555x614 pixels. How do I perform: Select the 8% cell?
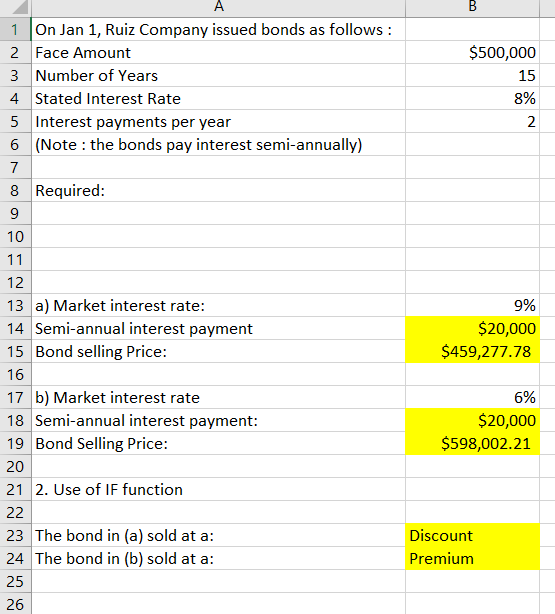coord(472,99)
